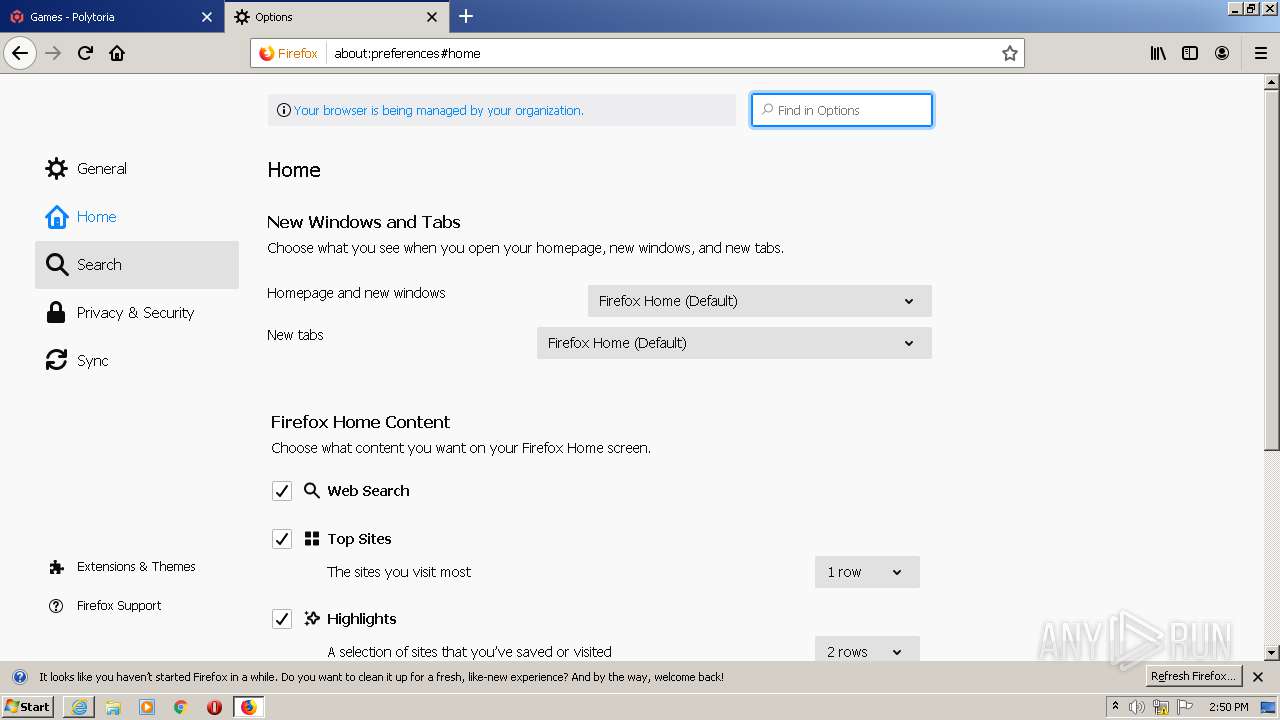Open the media player taskbar icon
The width and height of the screenshot is (1280, 720).
tap(147, 707)
